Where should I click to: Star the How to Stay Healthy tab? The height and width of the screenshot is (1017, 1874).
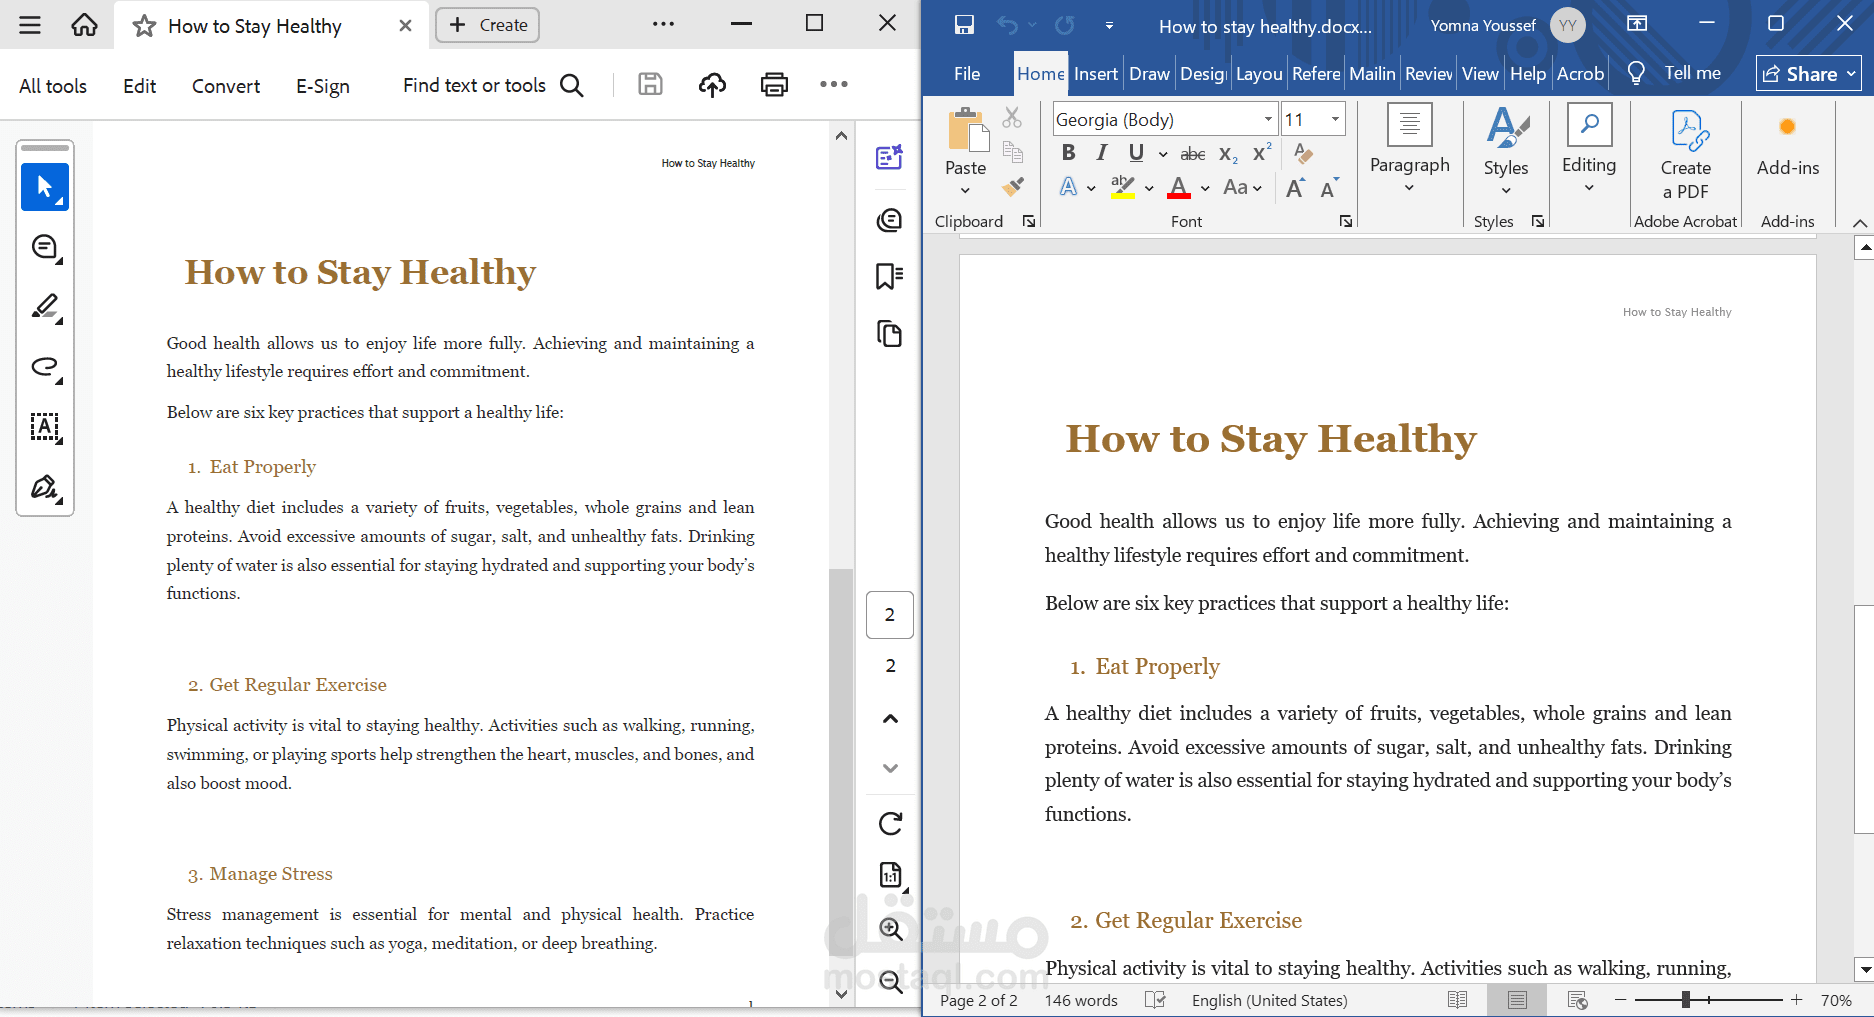point(144,26)
